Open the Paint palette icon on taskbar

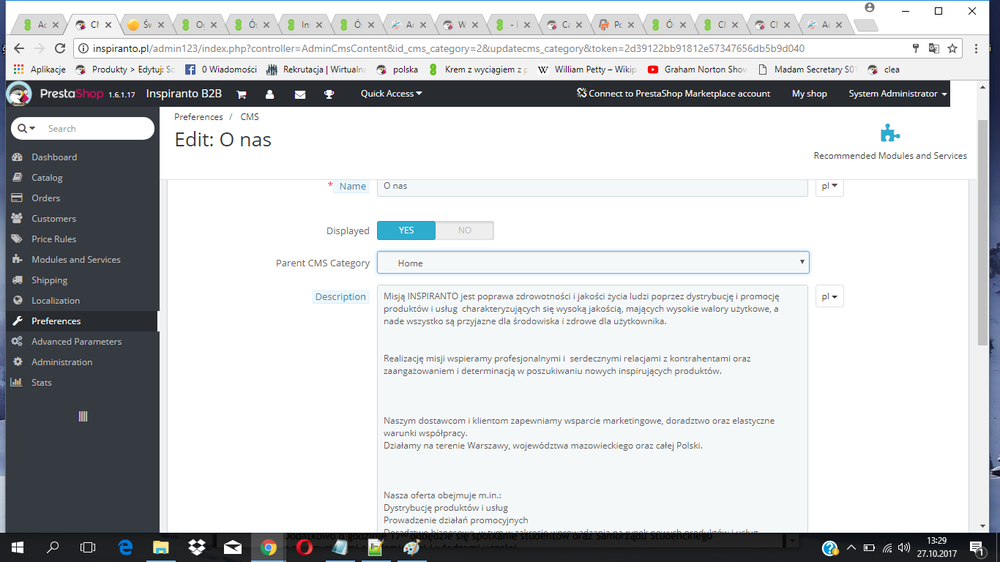[411, 547]
